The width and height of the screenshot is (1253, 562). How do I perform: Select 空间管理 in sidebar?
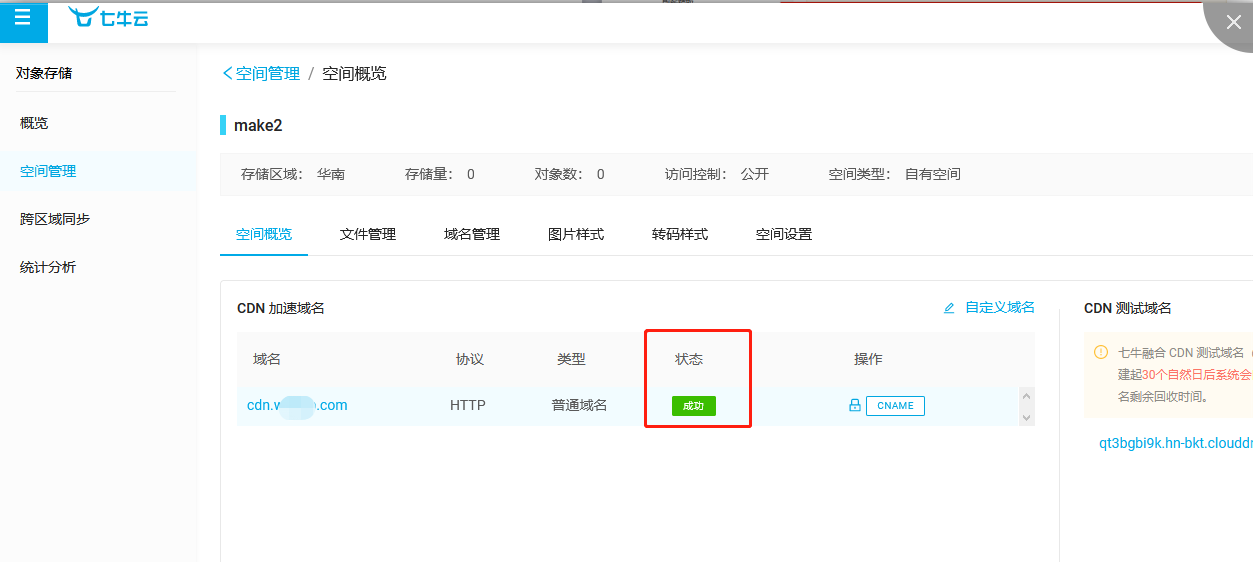pyautogui.click(x=48, y=171)
